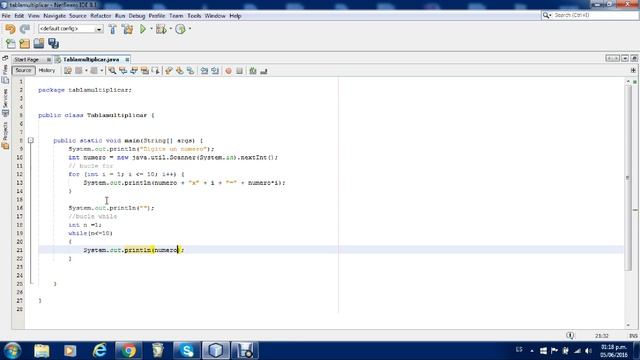The image size is (640, 360).
Task: Click the editor vertical scrollbar
Action: 628,178
